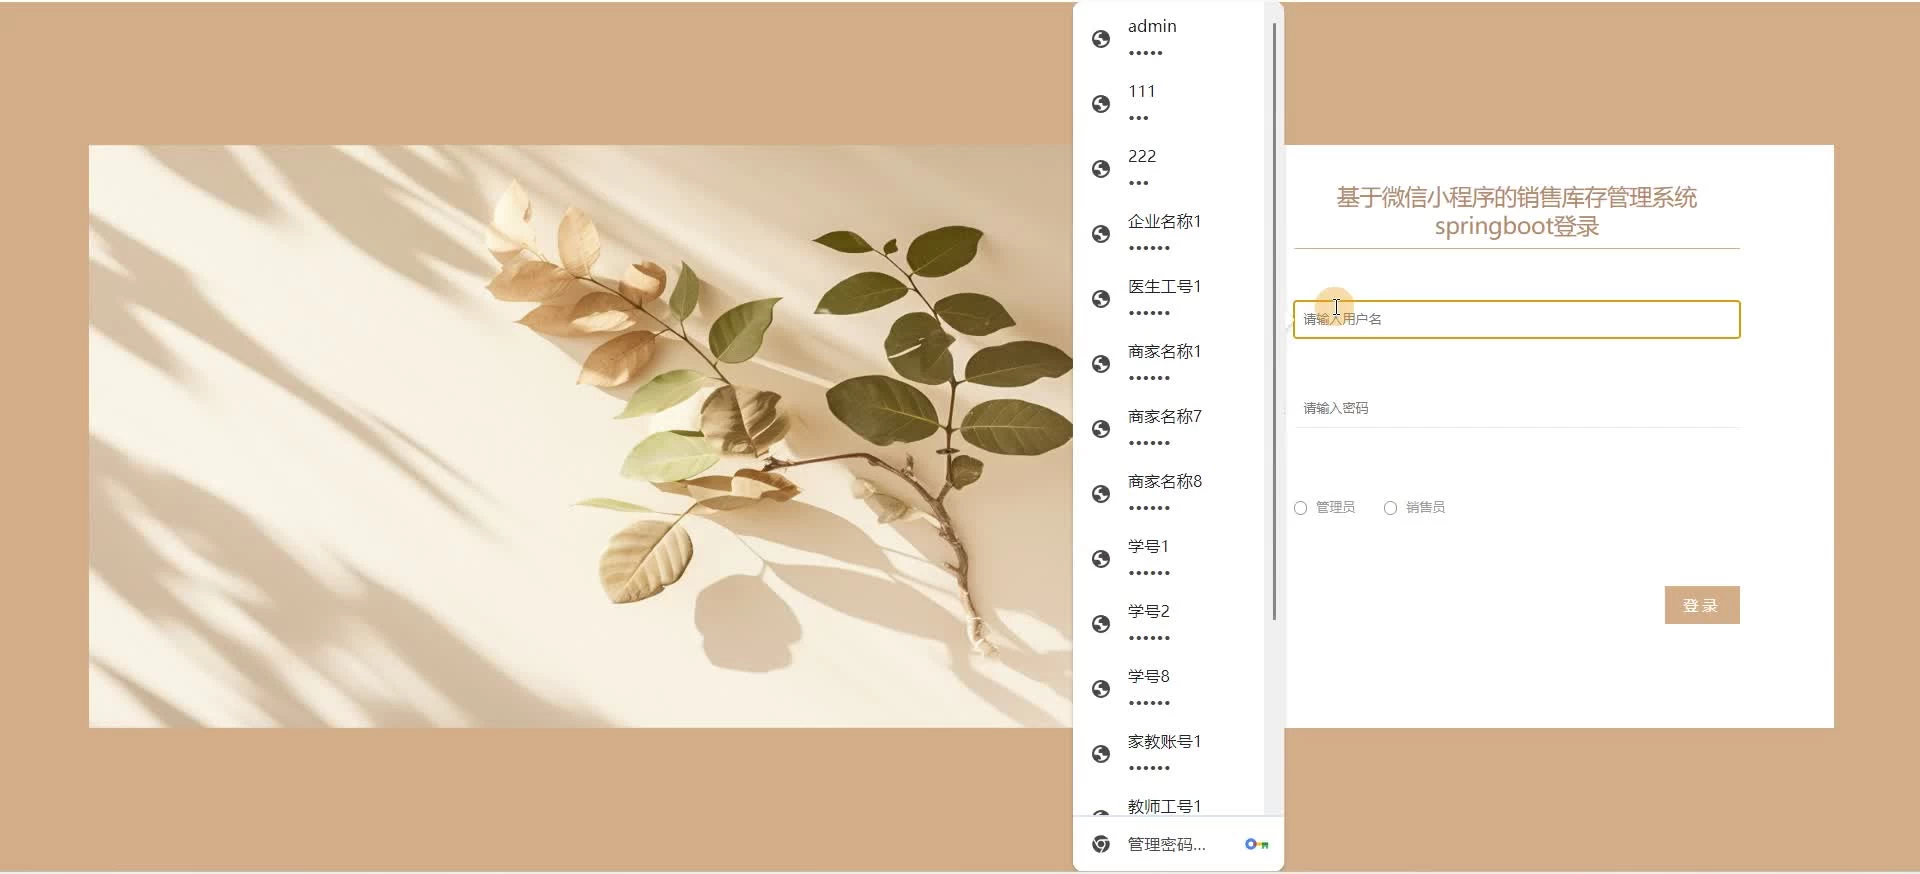Screen dimensions: 1920x874
Task: Click the globe icon beside 学号8
Action: pos(1101,689)
